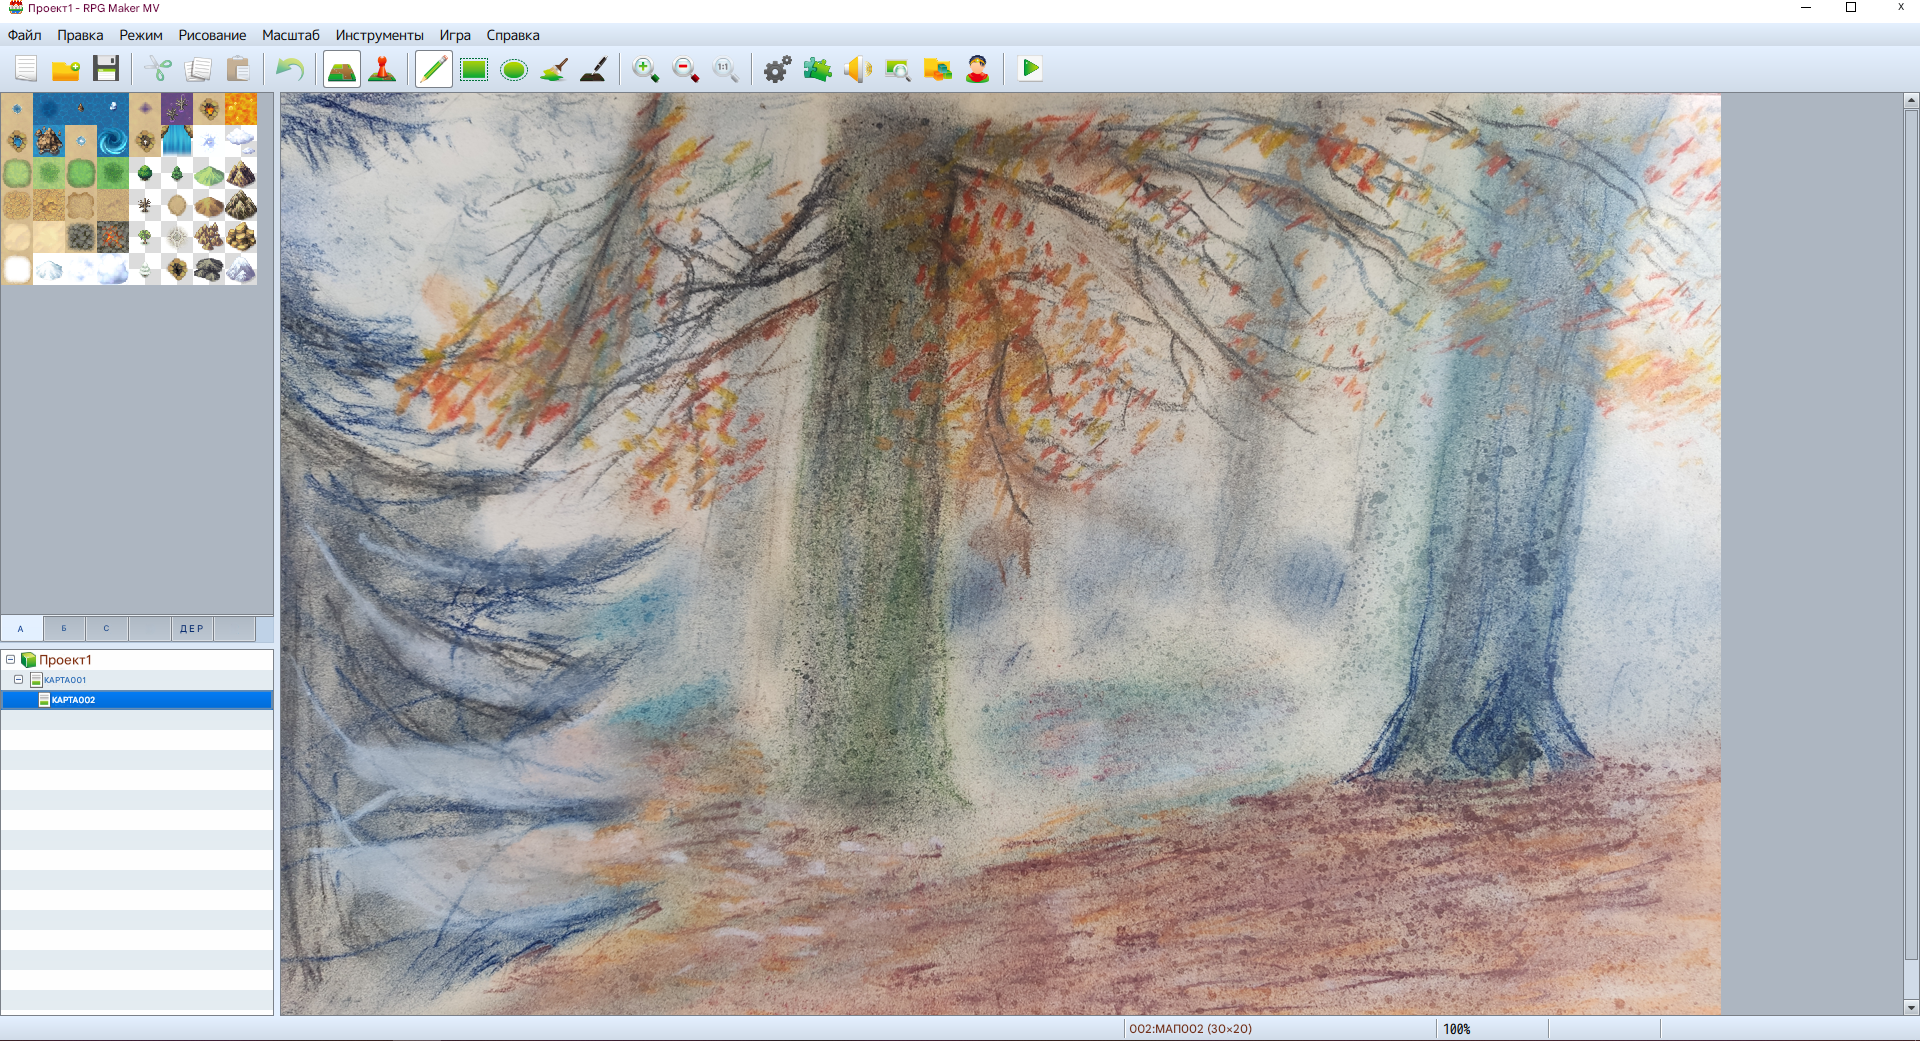The width and height of the screenshot is (1920, 1041).
Task: Select КАРТА001 in the map tree
Action: [65, 680]
